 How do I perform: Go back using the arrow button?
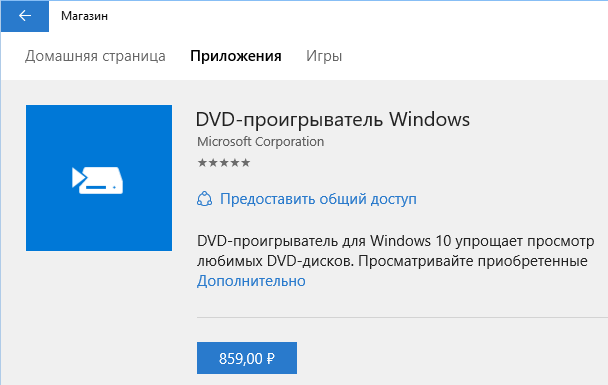(25, 16)
